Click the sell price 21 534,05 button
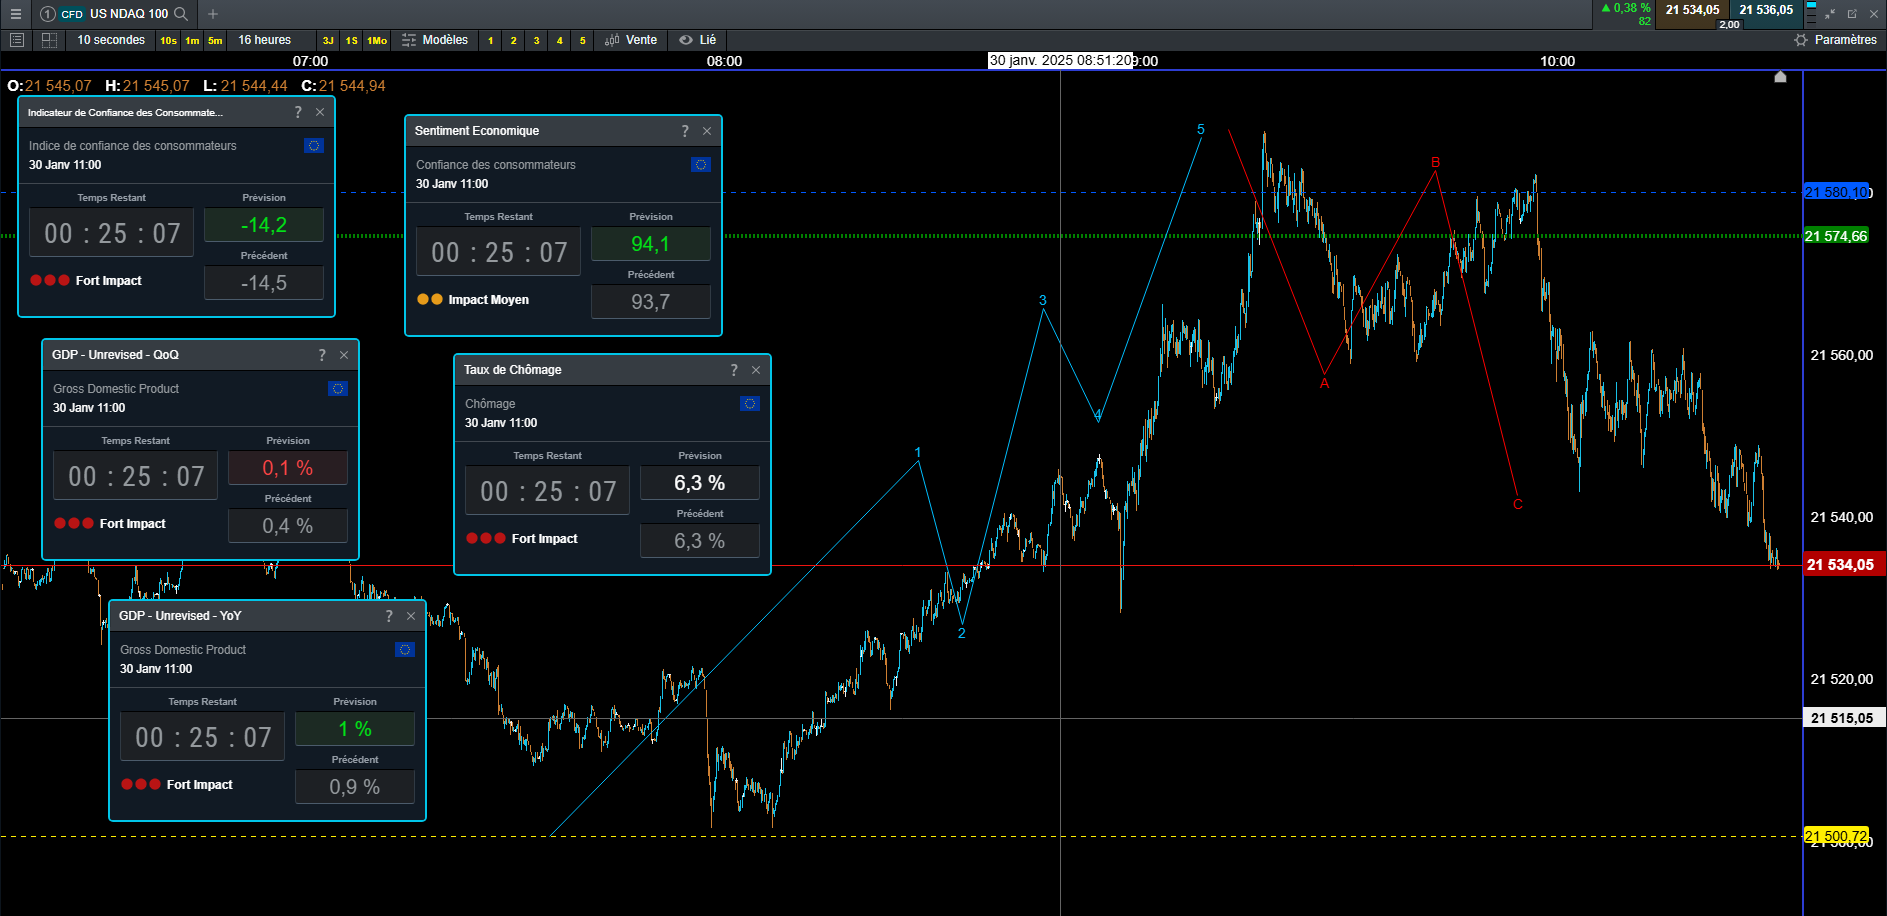The width and height of the screenshot is (1887, 916). pos(1692,10)
